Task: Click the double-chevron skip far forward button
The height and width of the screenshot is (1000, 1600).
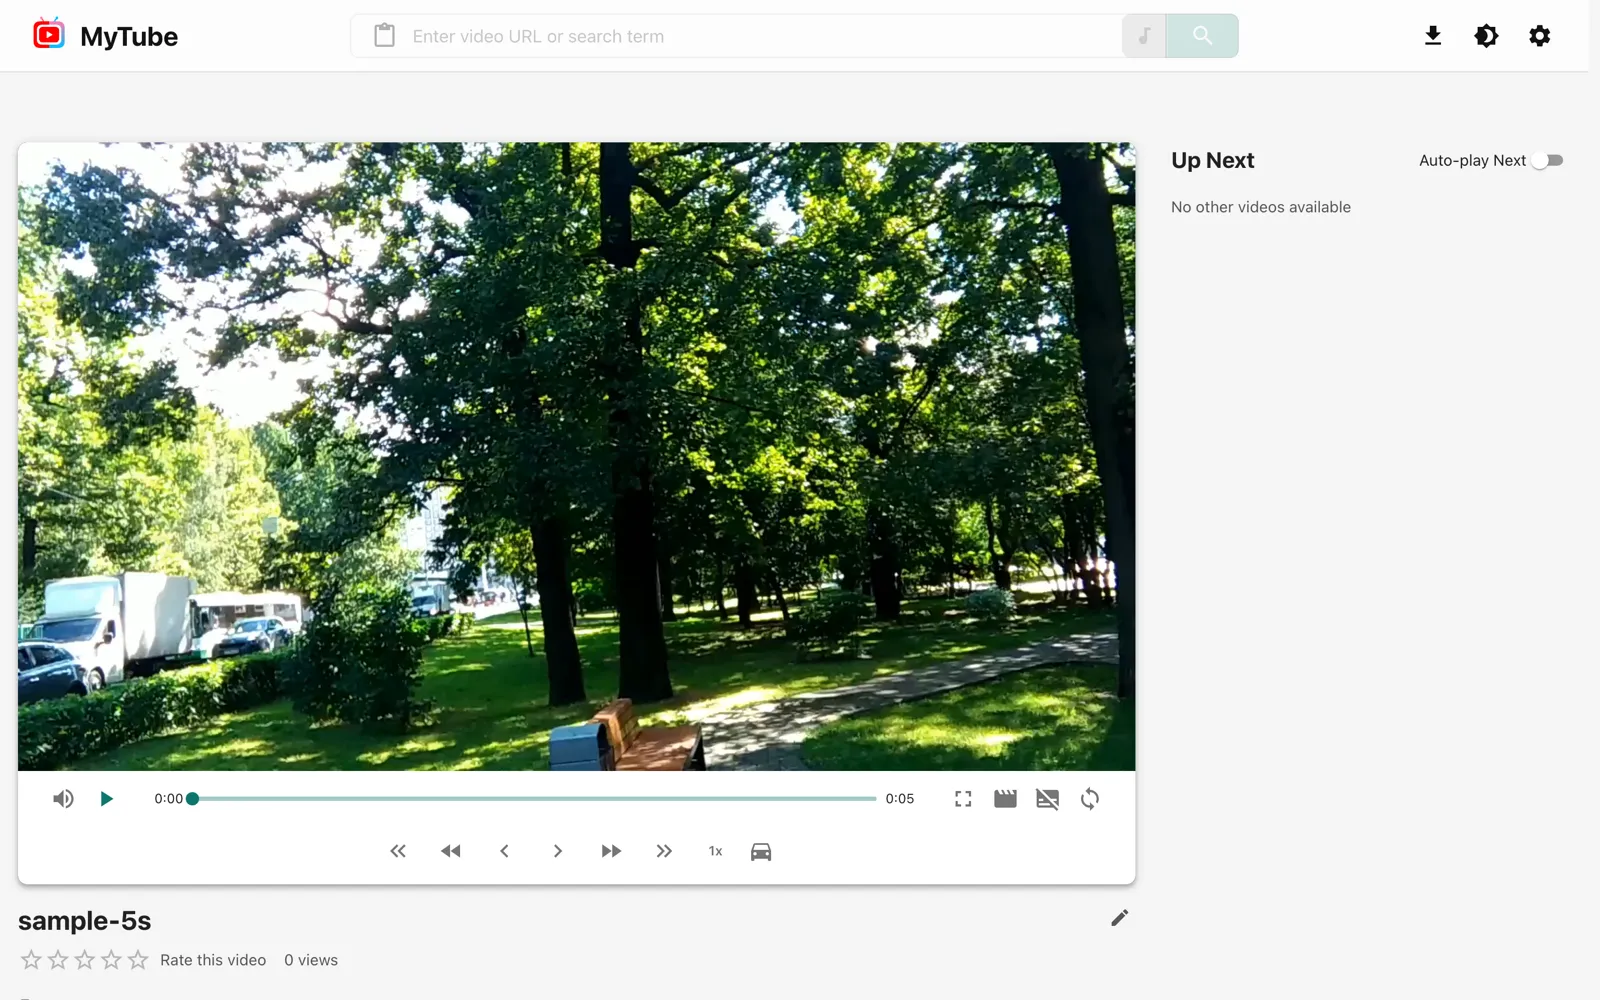Action: [x=664, y=851]
